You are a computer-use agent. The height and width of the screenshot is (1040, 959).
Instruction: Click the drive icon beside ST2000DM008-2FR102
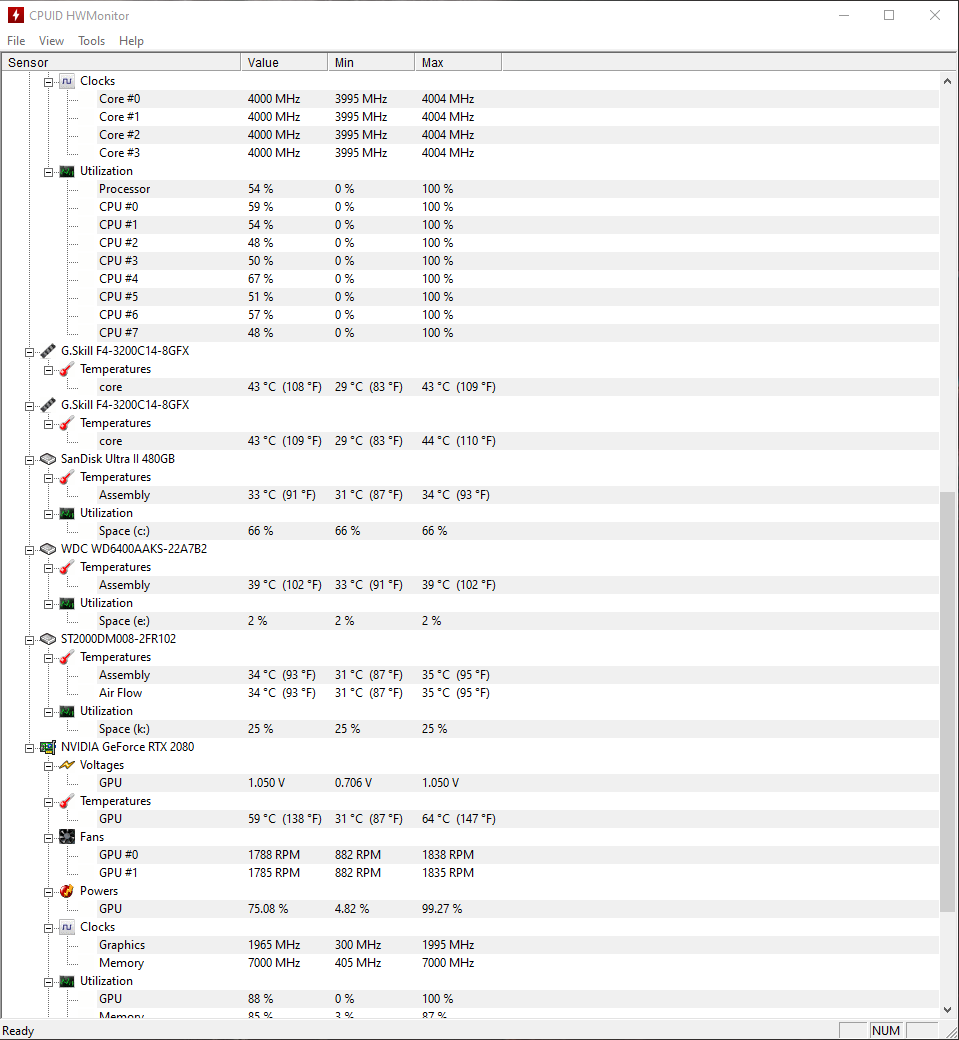[x=48, y=639]
